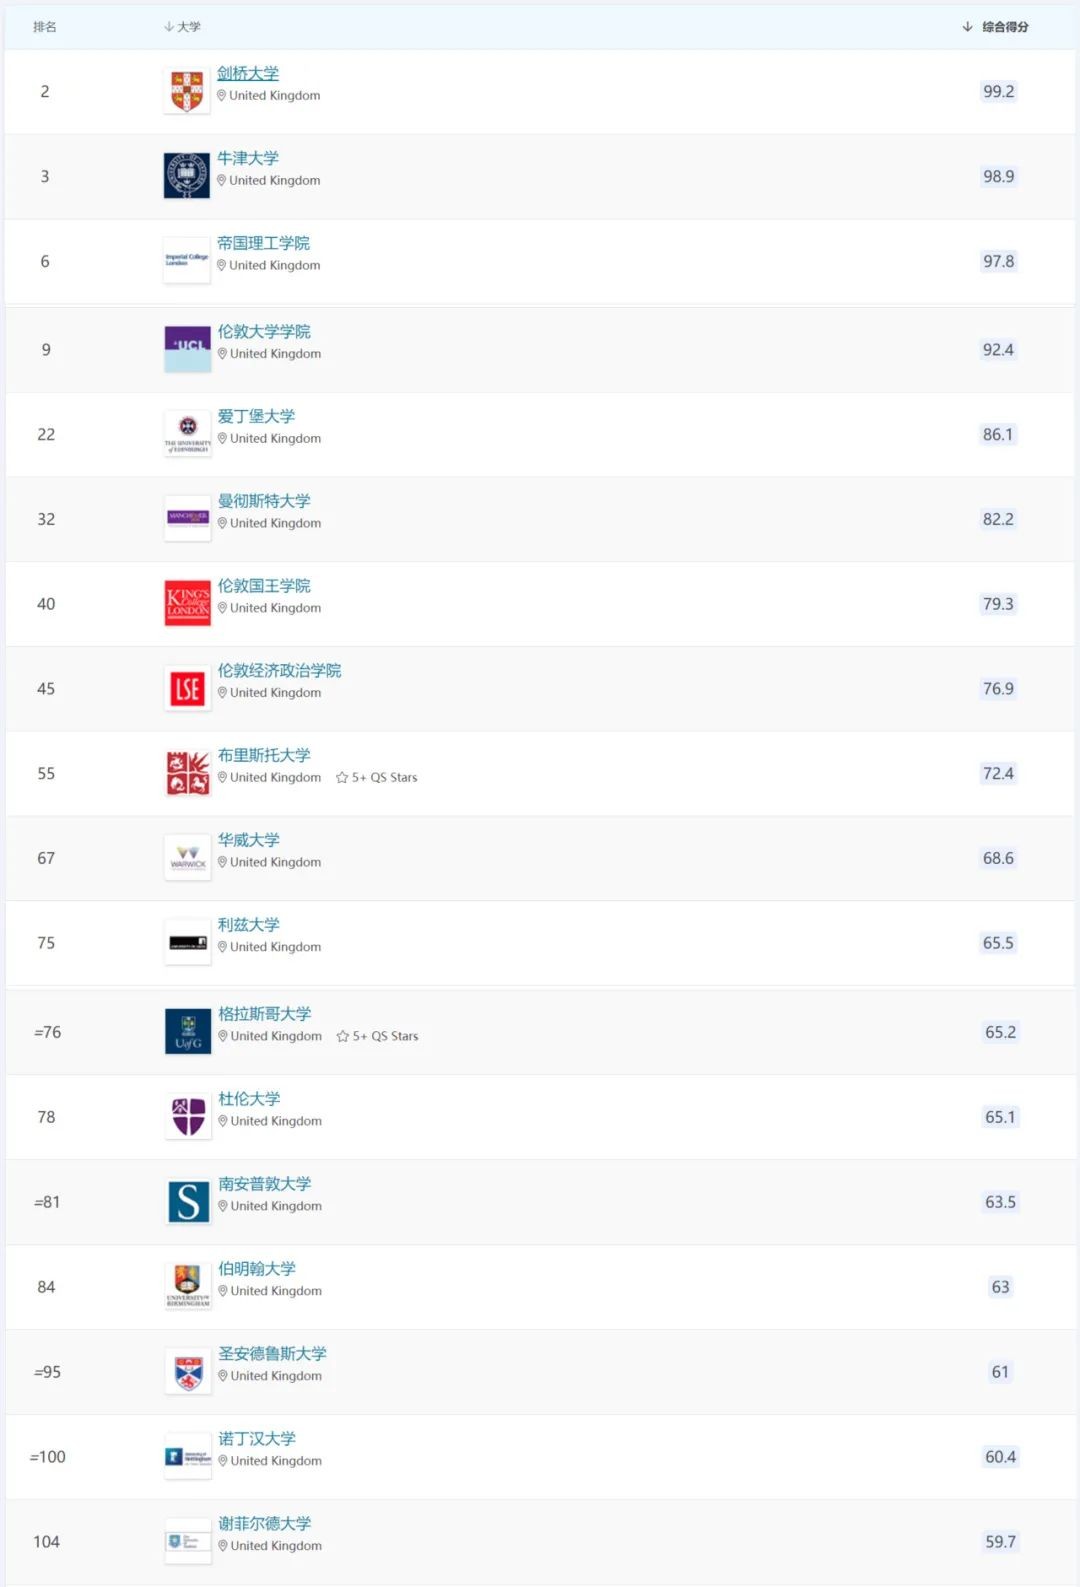
Task: Open the 曼彻斯特大学 link
Action: (x=264, y=501)
